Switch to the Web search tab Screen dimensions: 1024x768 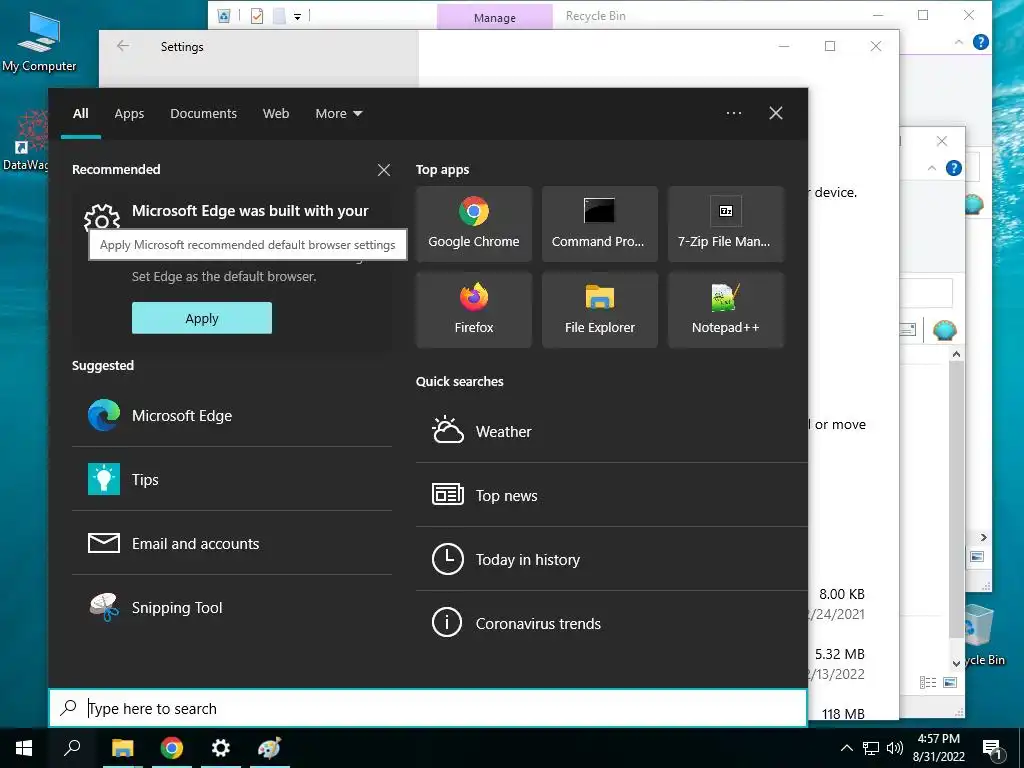point(276,114)
